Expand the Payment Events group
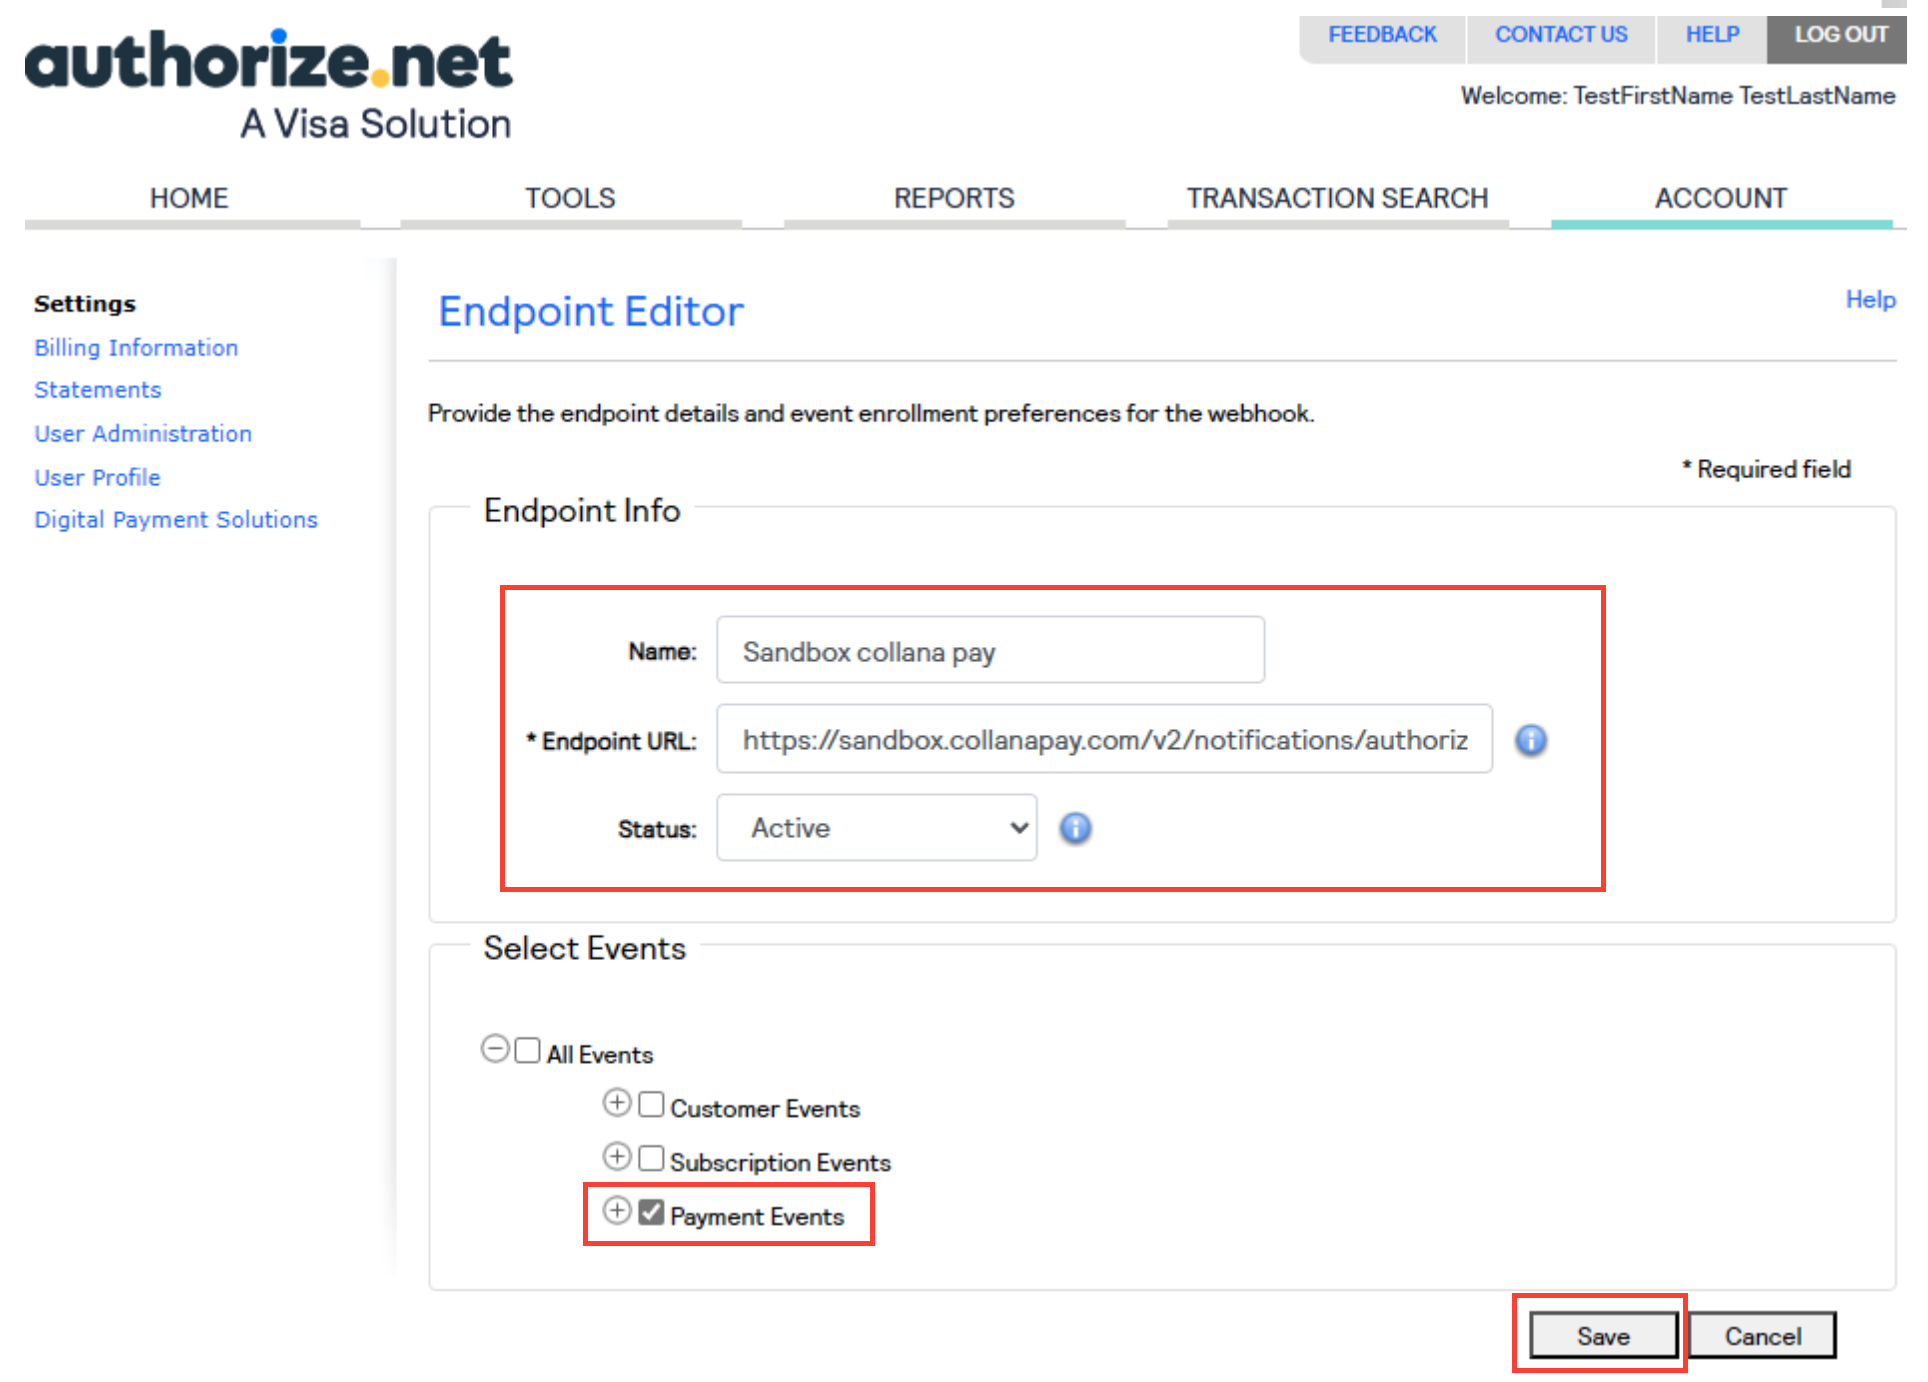 coord(617,1211)
